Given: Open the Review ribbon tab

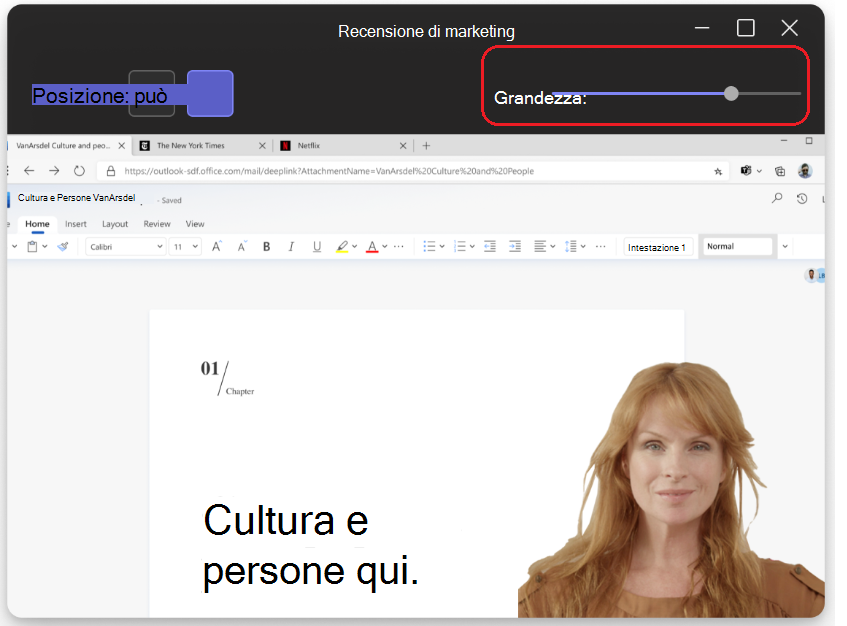Looking at the screenshot, I should coord(157,224).
